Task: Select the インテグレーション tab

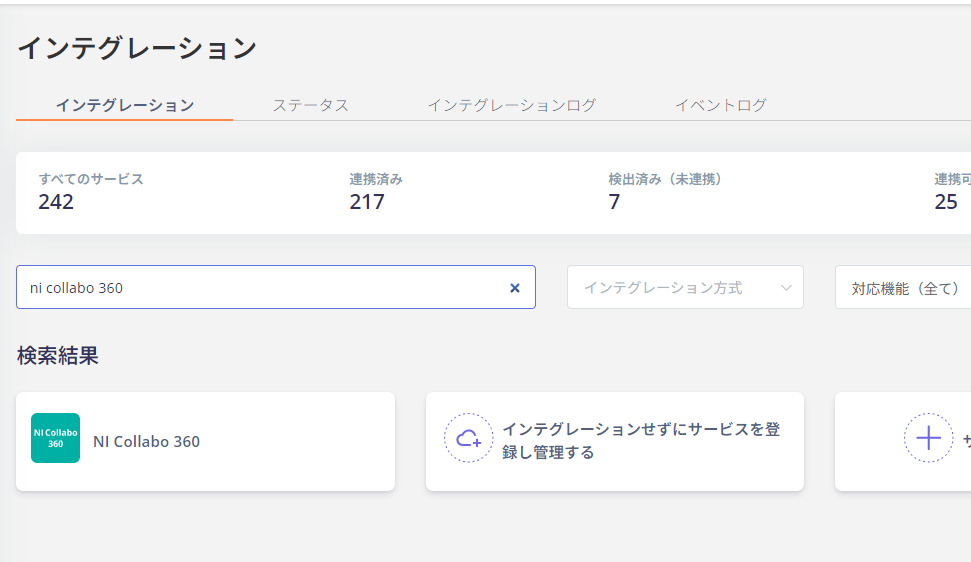Action: point(125,105)
